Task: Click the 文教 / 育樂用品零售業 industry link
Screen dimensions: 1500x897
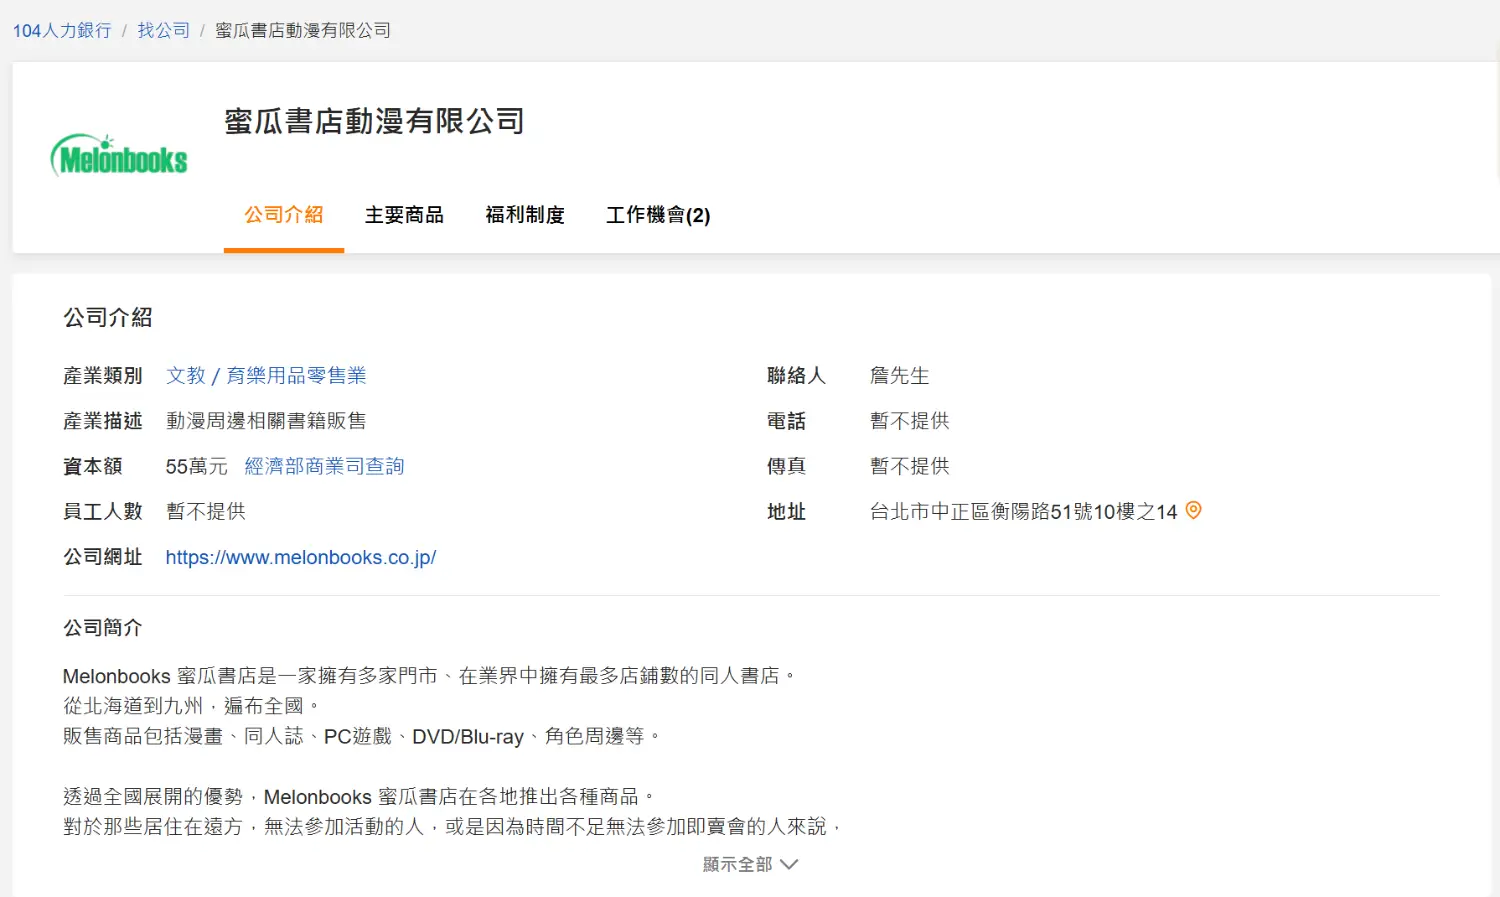Action: click(266, 376)
